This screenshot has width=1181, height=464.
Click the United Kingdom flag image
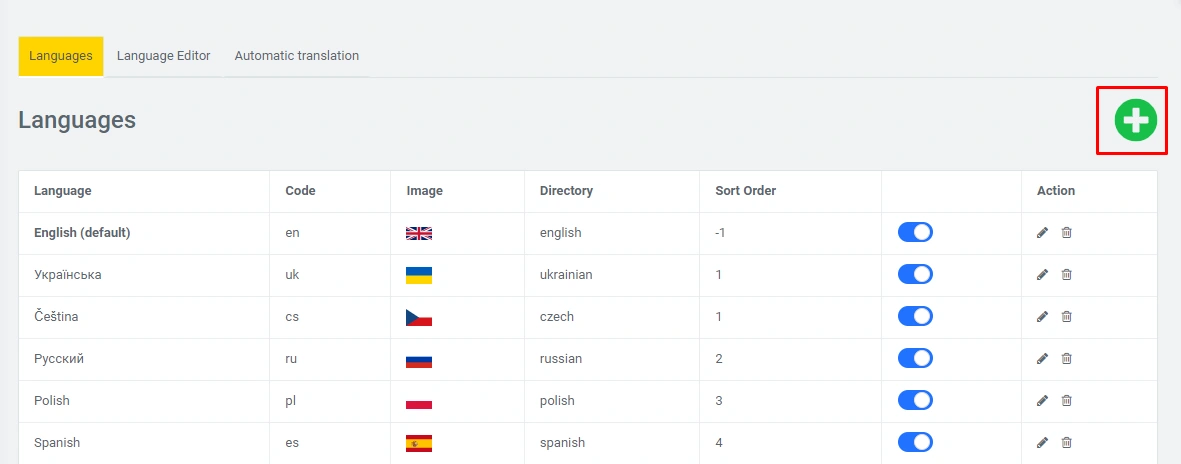[x=418, y=233]
